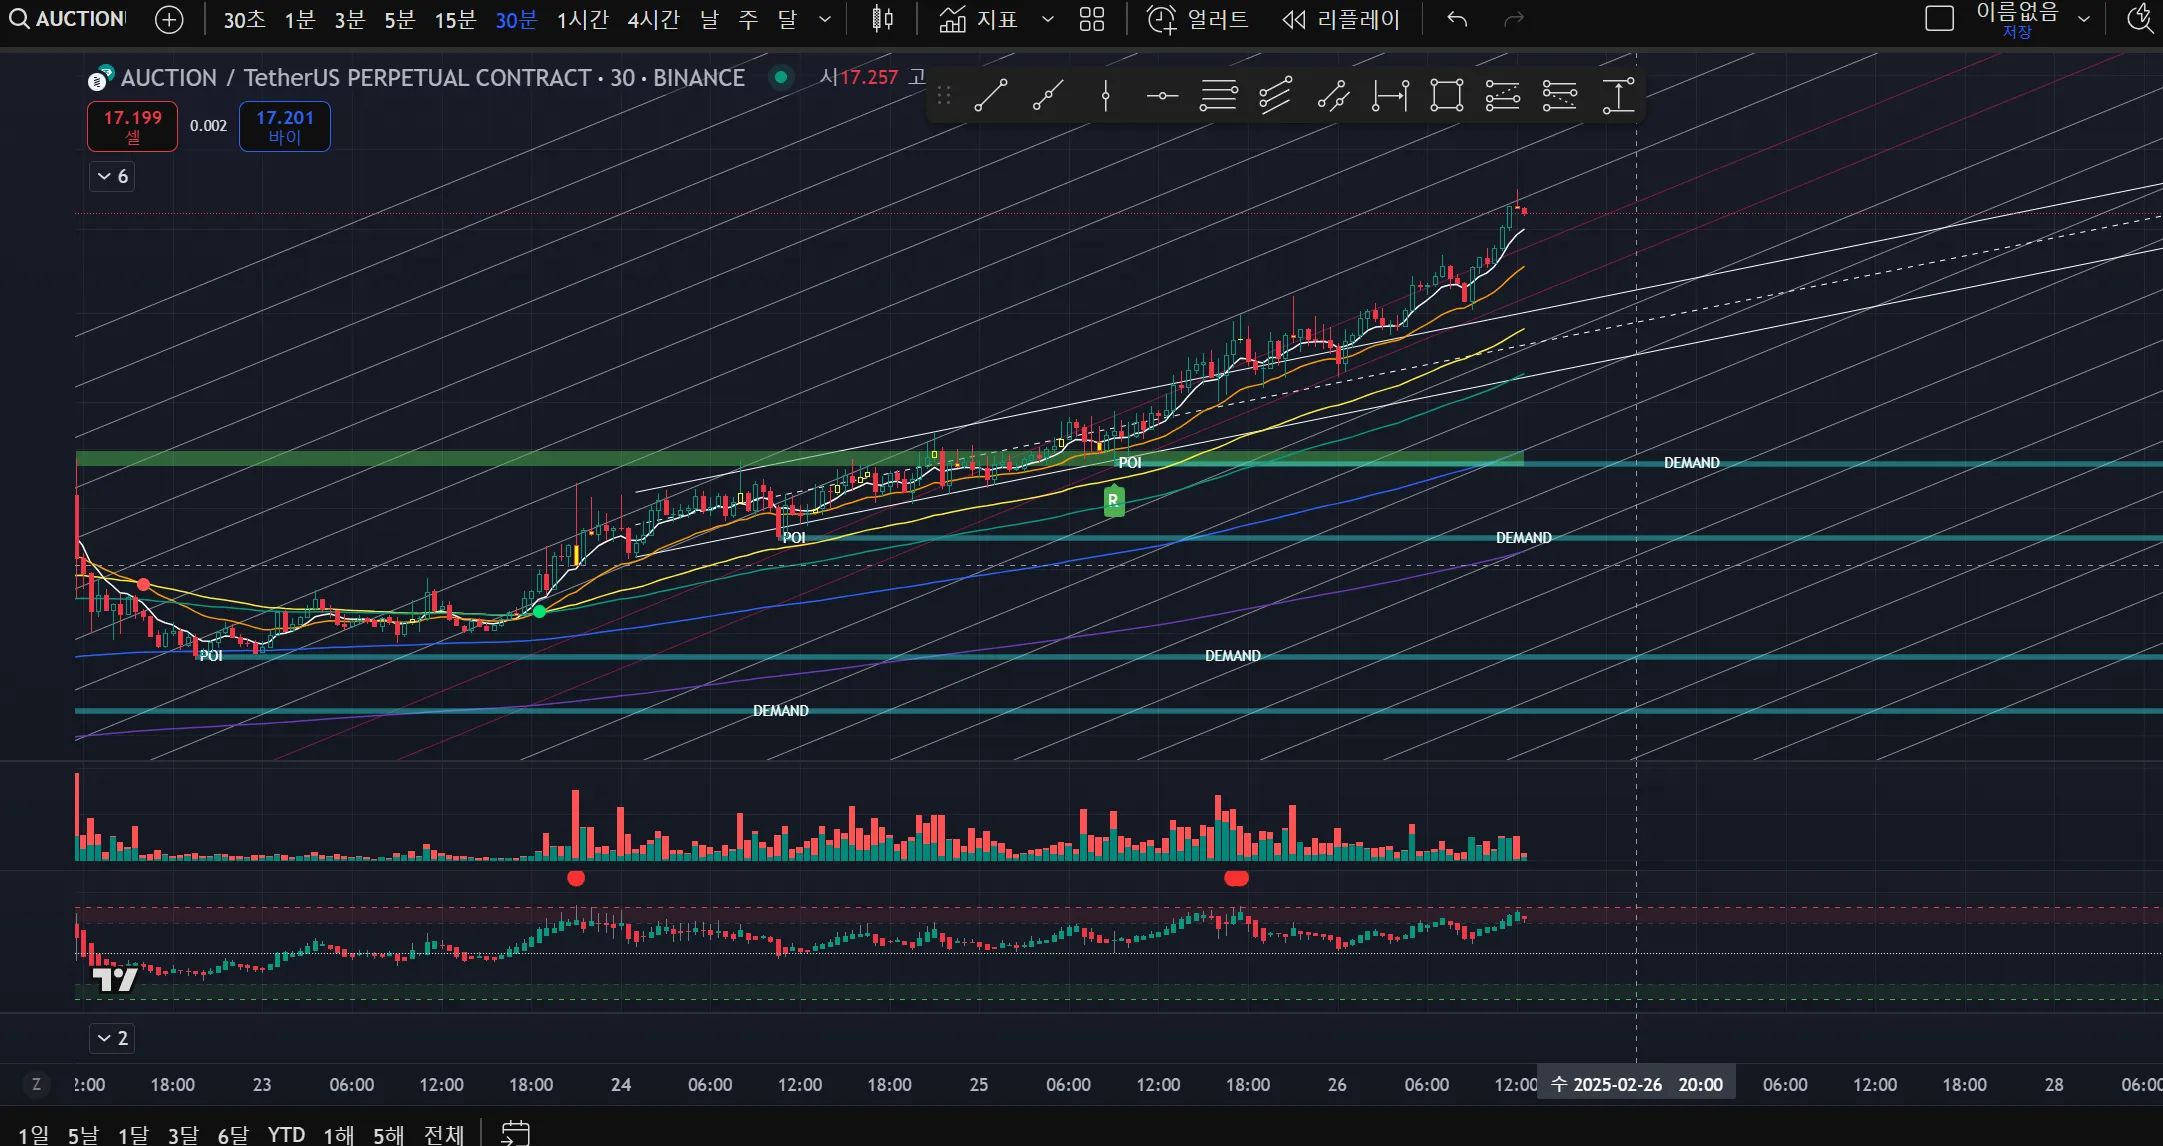Set date range to 3달
Image resolution: width=2163 pixels, height=1146 pixels.
click(x=184, y=1135)
